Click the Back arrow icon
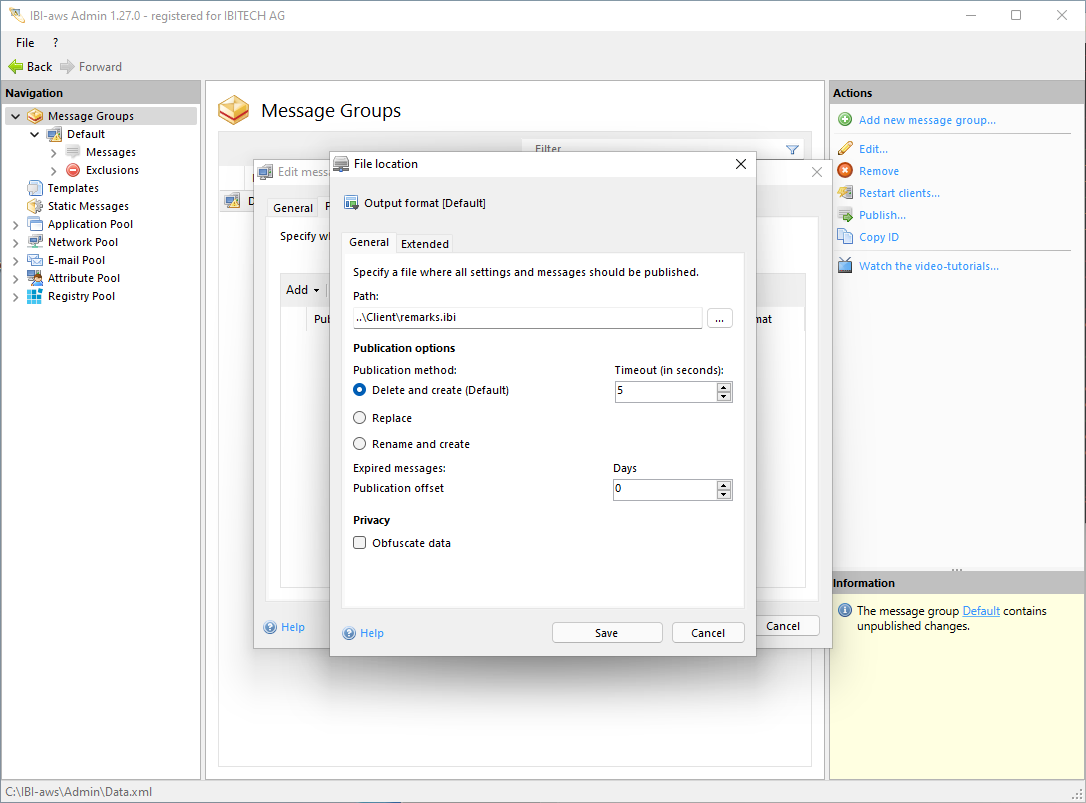 point(16,67)
